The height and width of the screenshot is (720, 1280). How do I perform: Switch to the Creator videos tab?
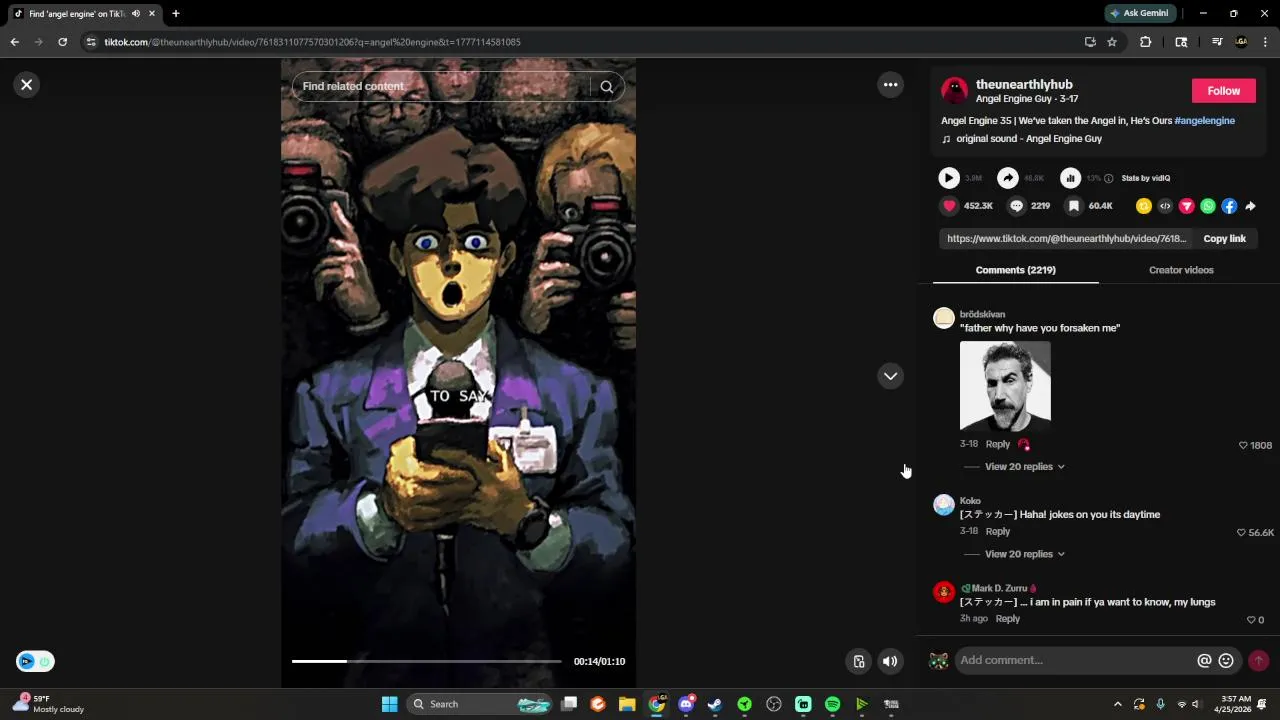click(x=1181, y=270)
